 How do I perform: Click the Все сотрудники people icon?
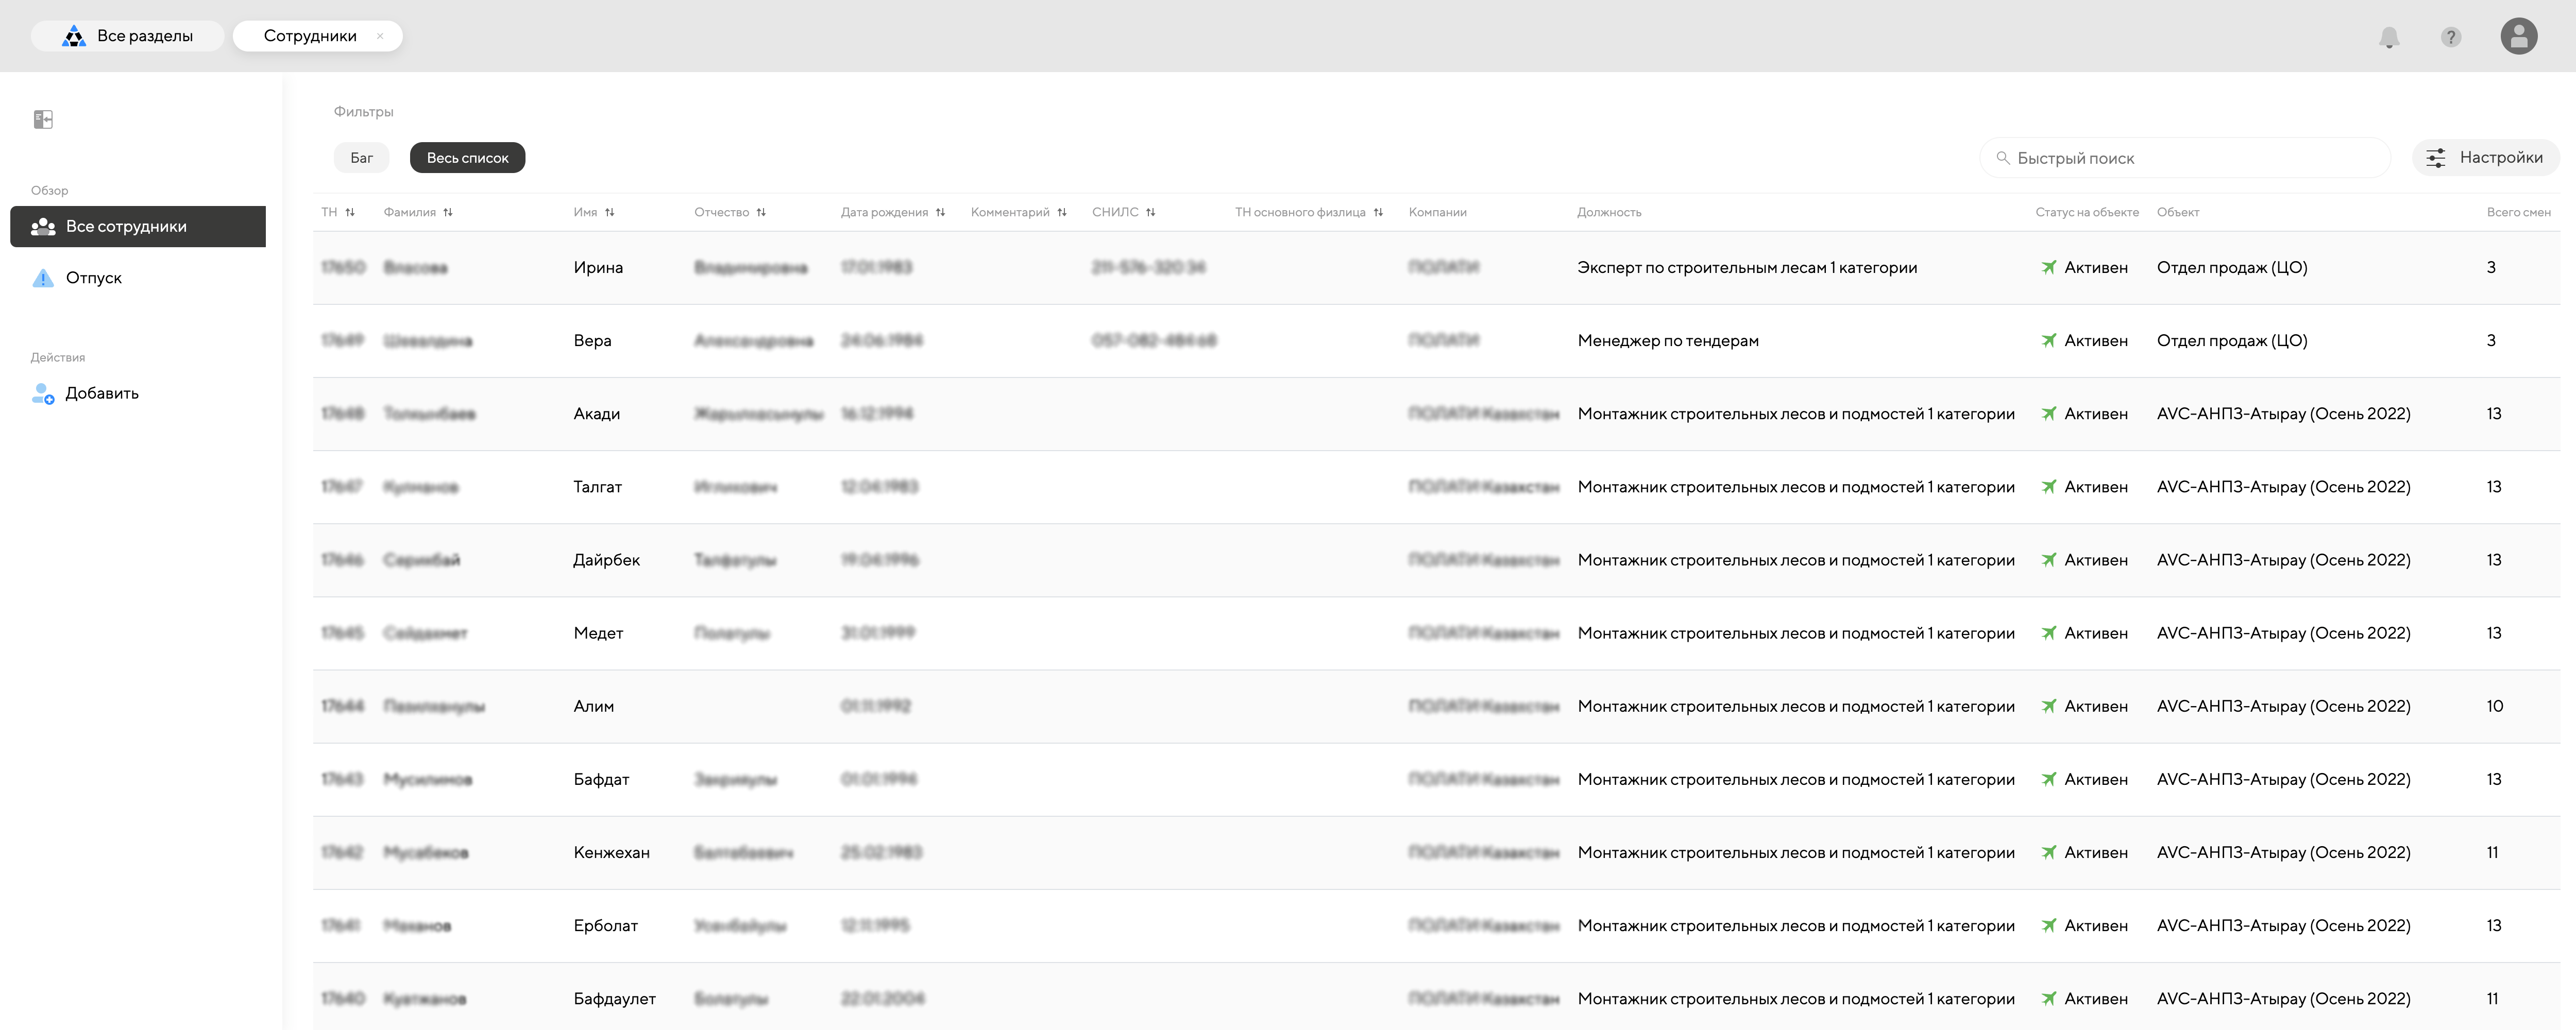(x=43, y=227)
